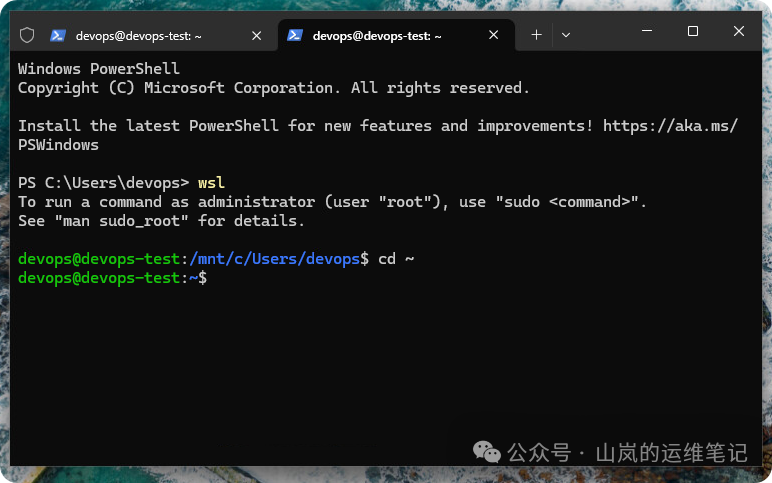The height and width of the screenshot is (483, 772).
Task: Click the PowerShell icon on second tab
Action: pyautogui.click(x=294, y=35)
